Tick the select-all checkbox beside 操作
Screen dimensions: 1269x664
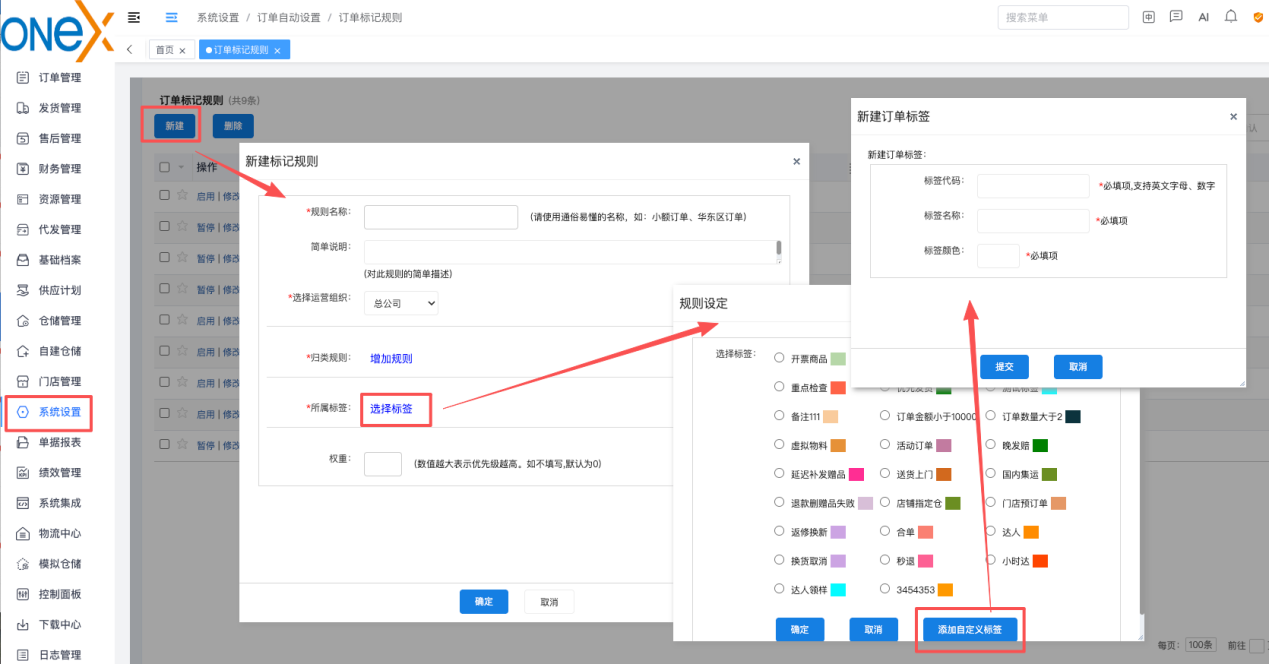(165, 168)
